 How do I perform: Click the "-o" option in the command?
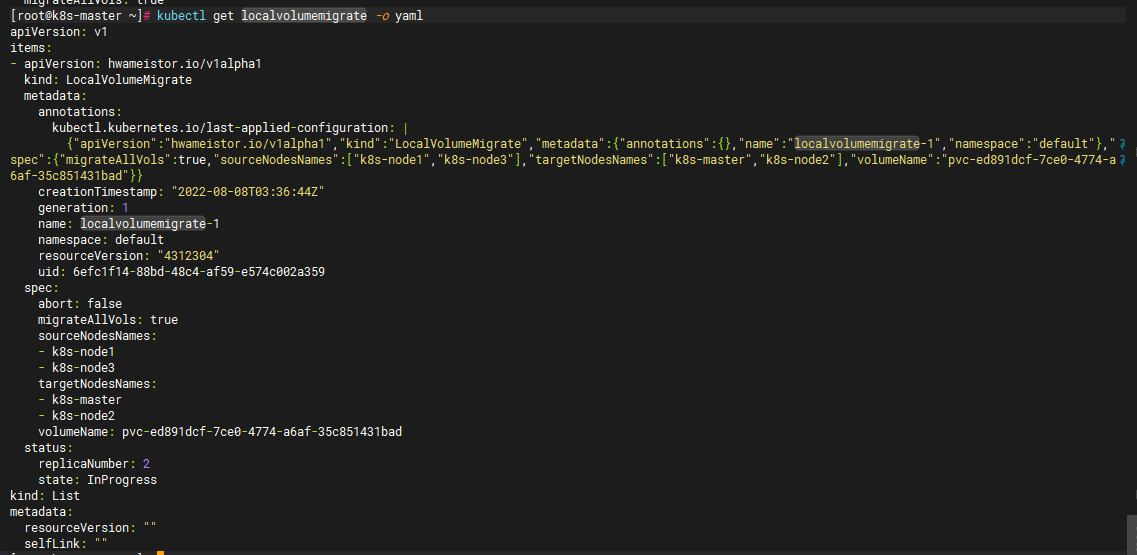(382, 16)
